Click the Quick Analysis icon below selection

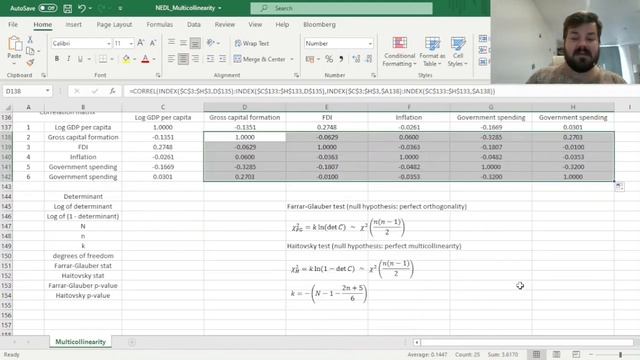[619, 187]
